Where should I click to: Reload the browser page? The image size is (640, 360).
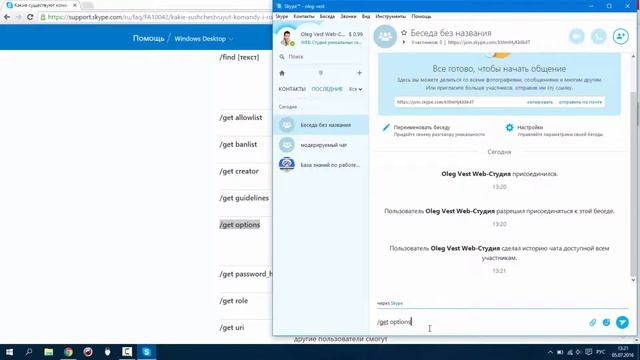(x=30, y=17)
